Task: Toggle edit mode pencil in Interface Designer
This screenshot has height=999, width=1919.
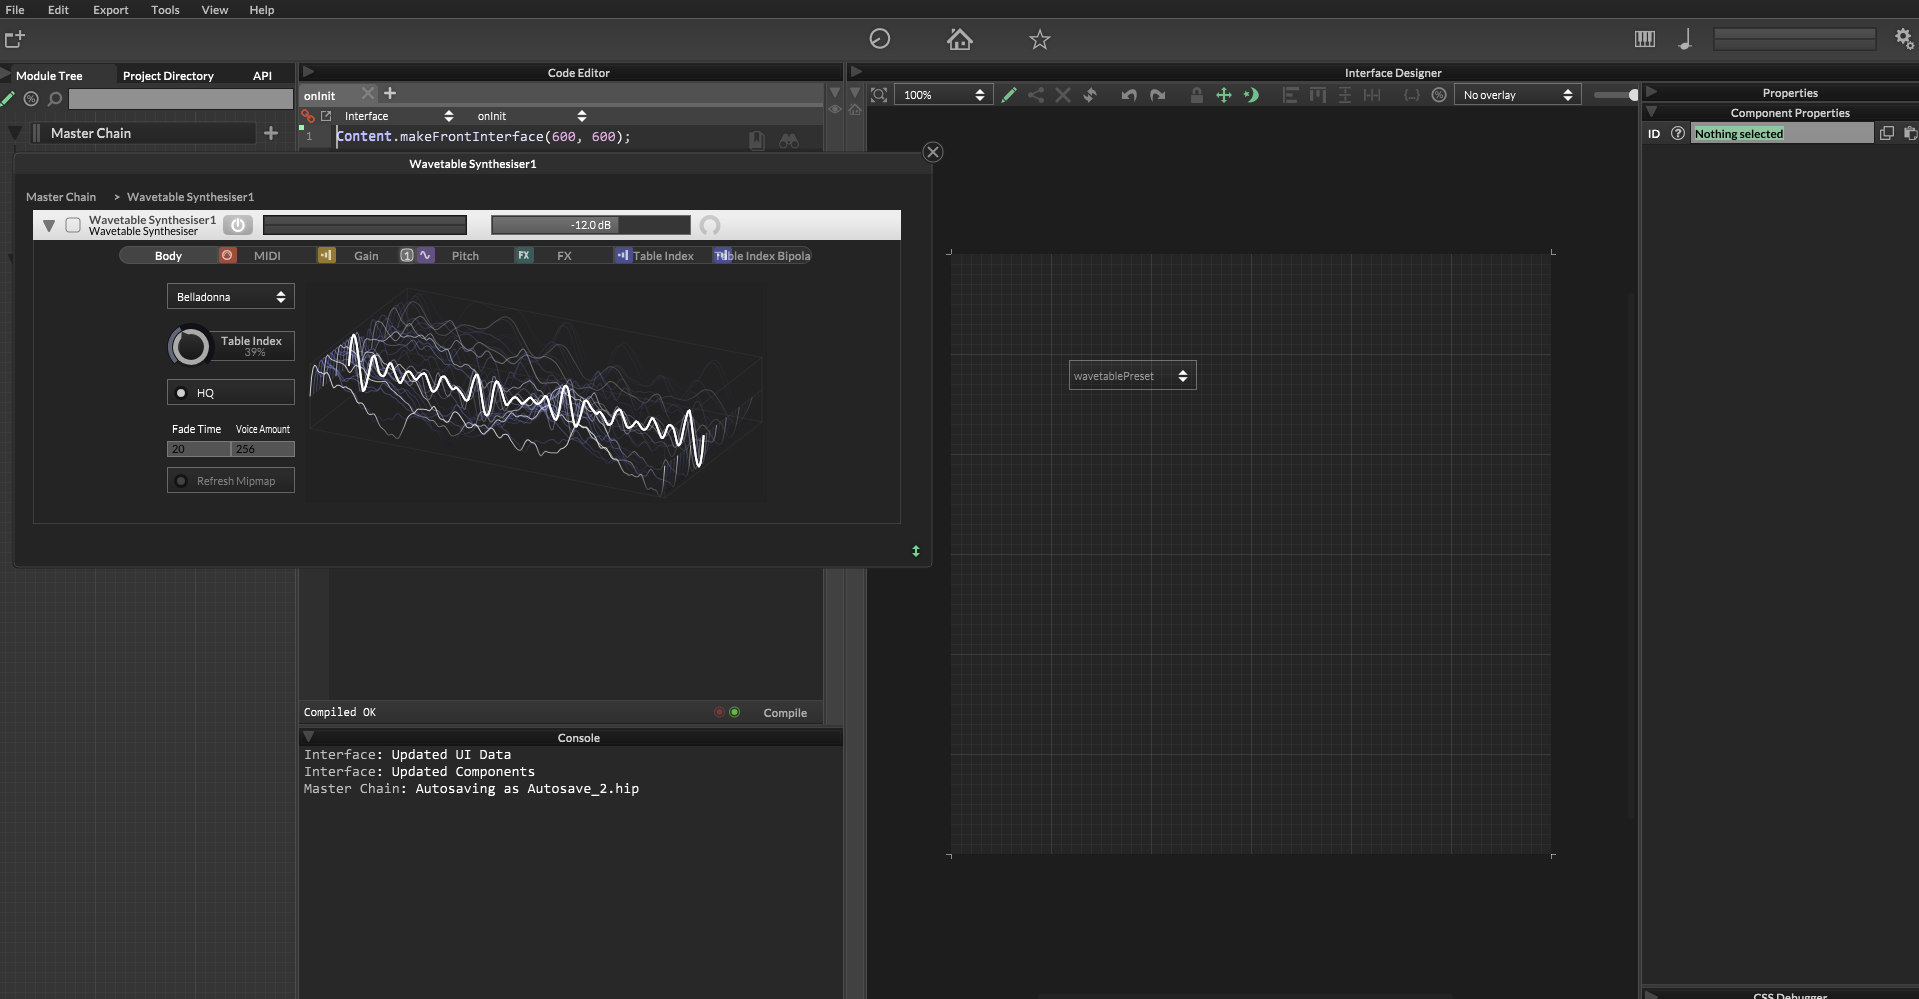Action: point(1009,95)
